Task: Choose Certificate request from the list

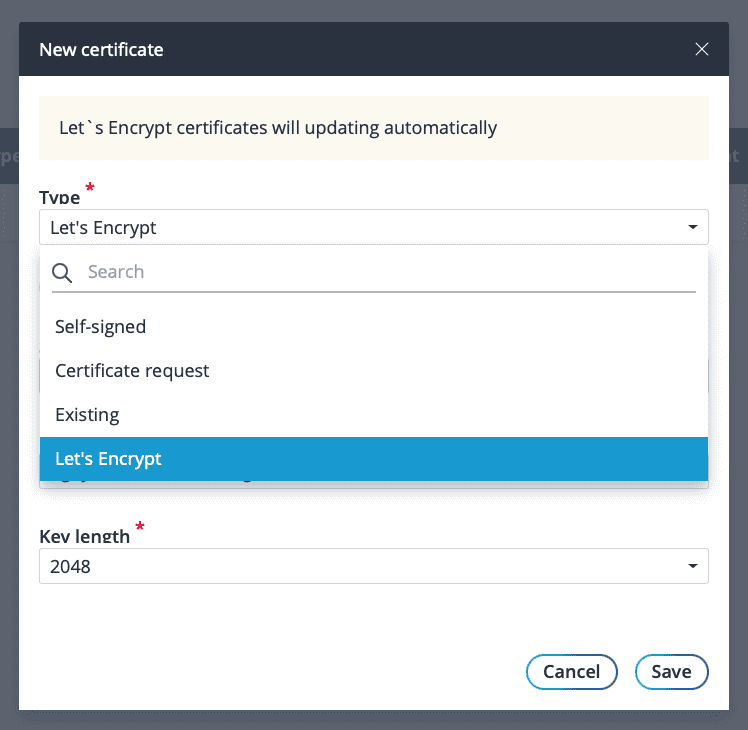Action: (132, 371)
